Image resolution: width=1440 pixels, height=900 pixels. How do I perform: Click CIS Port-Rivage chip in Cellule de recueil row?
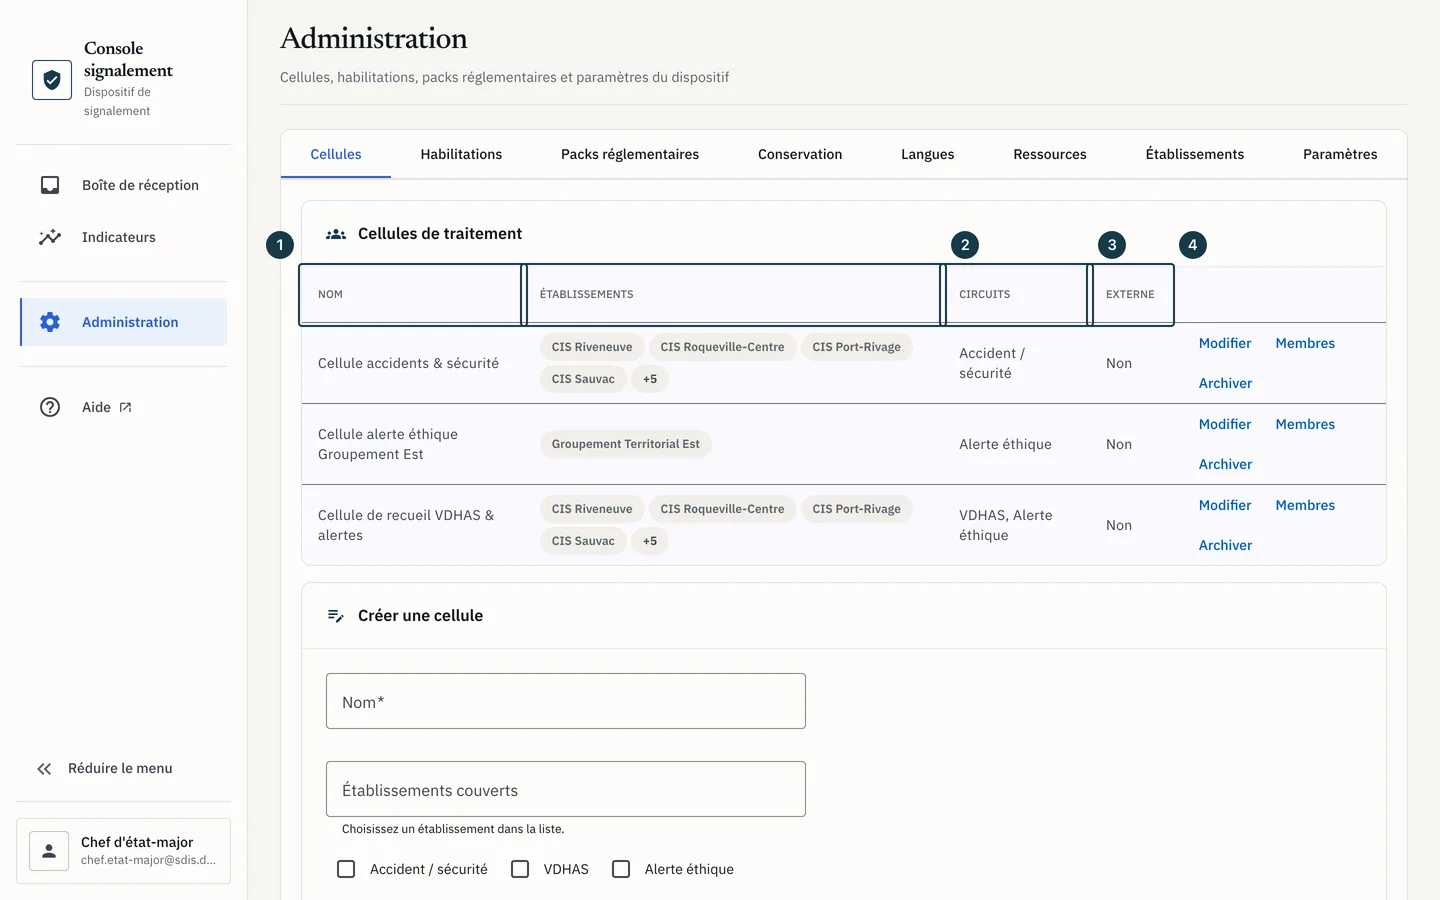click(856, 509)
